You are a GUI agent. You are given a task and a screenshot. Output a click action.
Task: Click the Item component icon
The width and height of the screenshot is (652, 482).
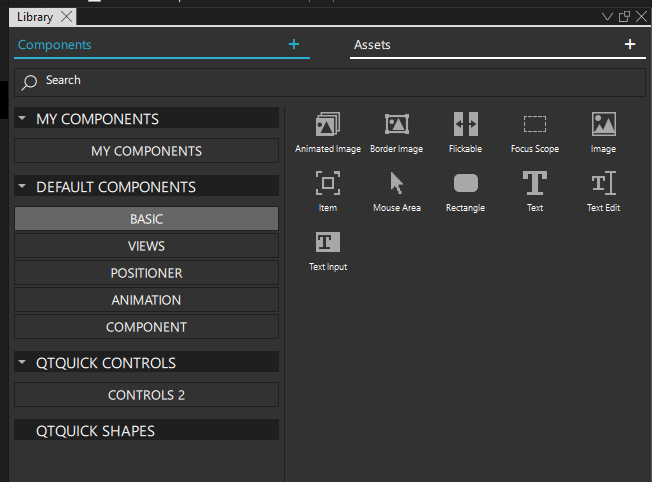pyautogui.click(x=327, y=183)
